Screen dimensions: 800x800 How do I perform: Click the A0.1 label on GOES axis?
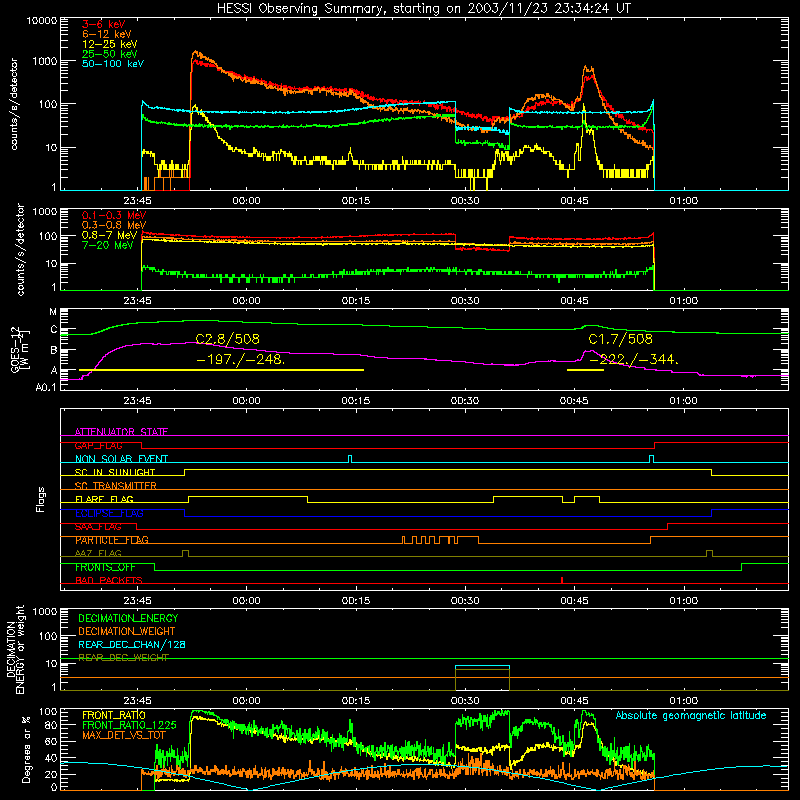pyautogui.click(x=46, y=387)
